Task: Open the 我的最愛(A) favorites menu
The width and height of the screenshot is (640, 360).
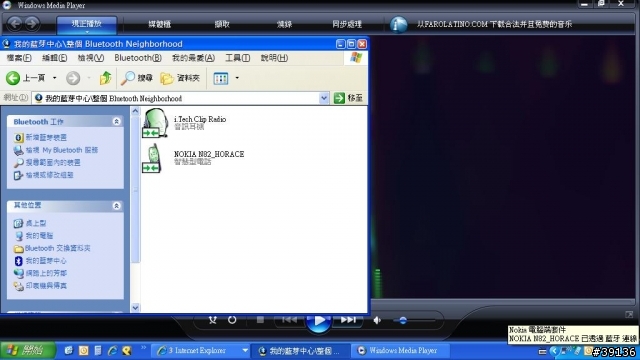Action: [193, 58]
